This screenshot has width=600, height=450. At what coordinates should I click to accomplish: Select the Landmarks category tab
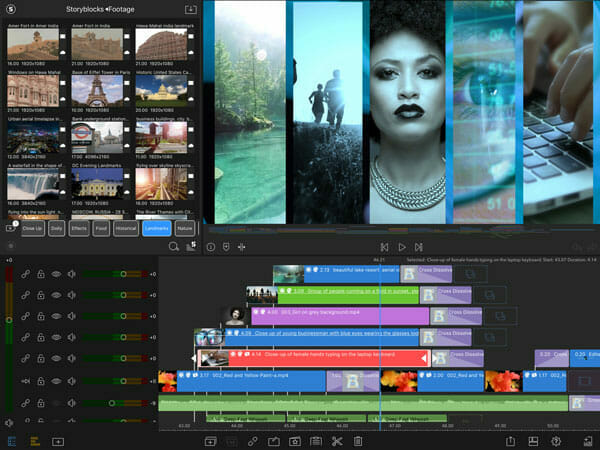[x=155, y=228]
